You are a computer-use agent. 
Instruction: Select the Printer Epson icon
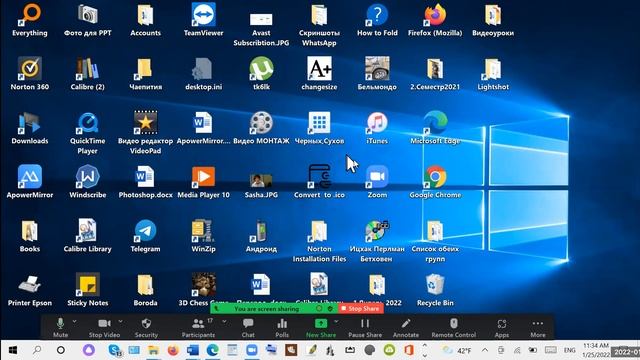click(x=30, y=284)
